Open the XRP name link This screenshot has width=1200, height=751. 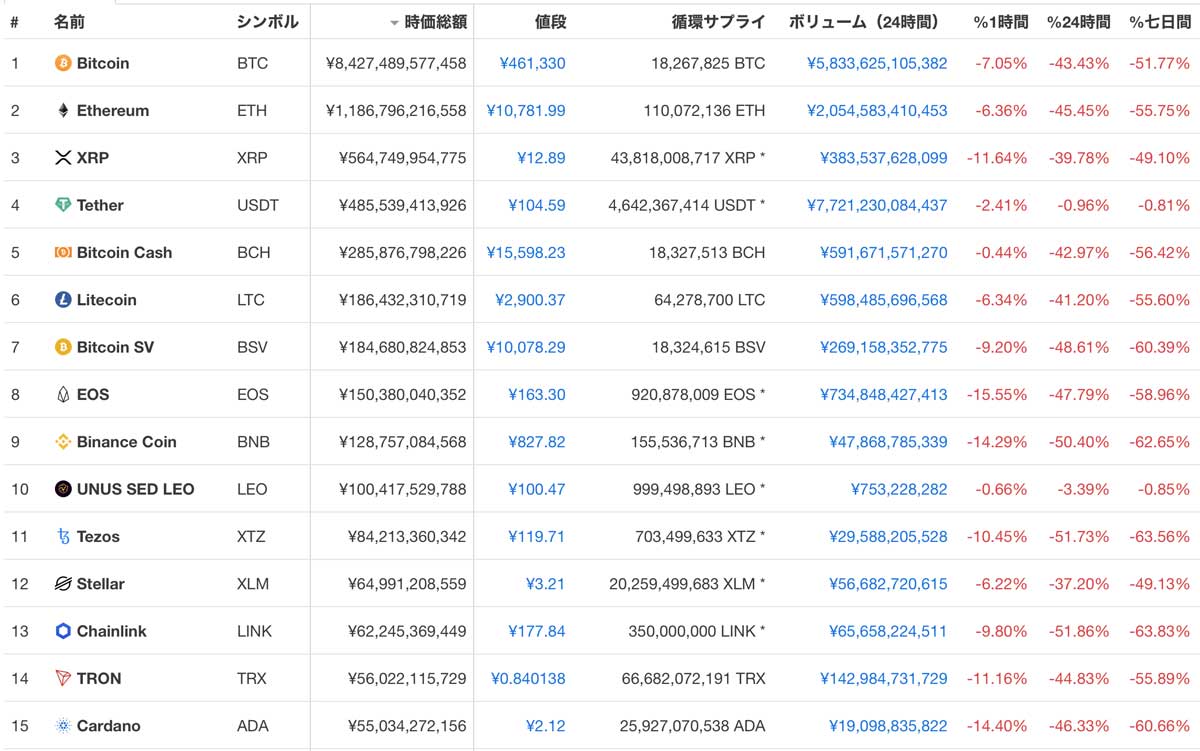coord(93,158)
